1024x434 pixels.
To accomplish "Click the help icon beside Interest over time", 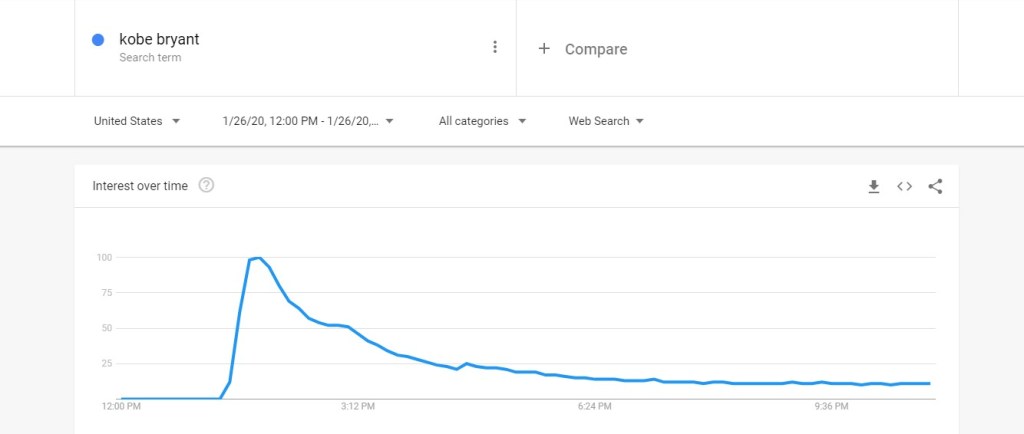I will [206, 185].
